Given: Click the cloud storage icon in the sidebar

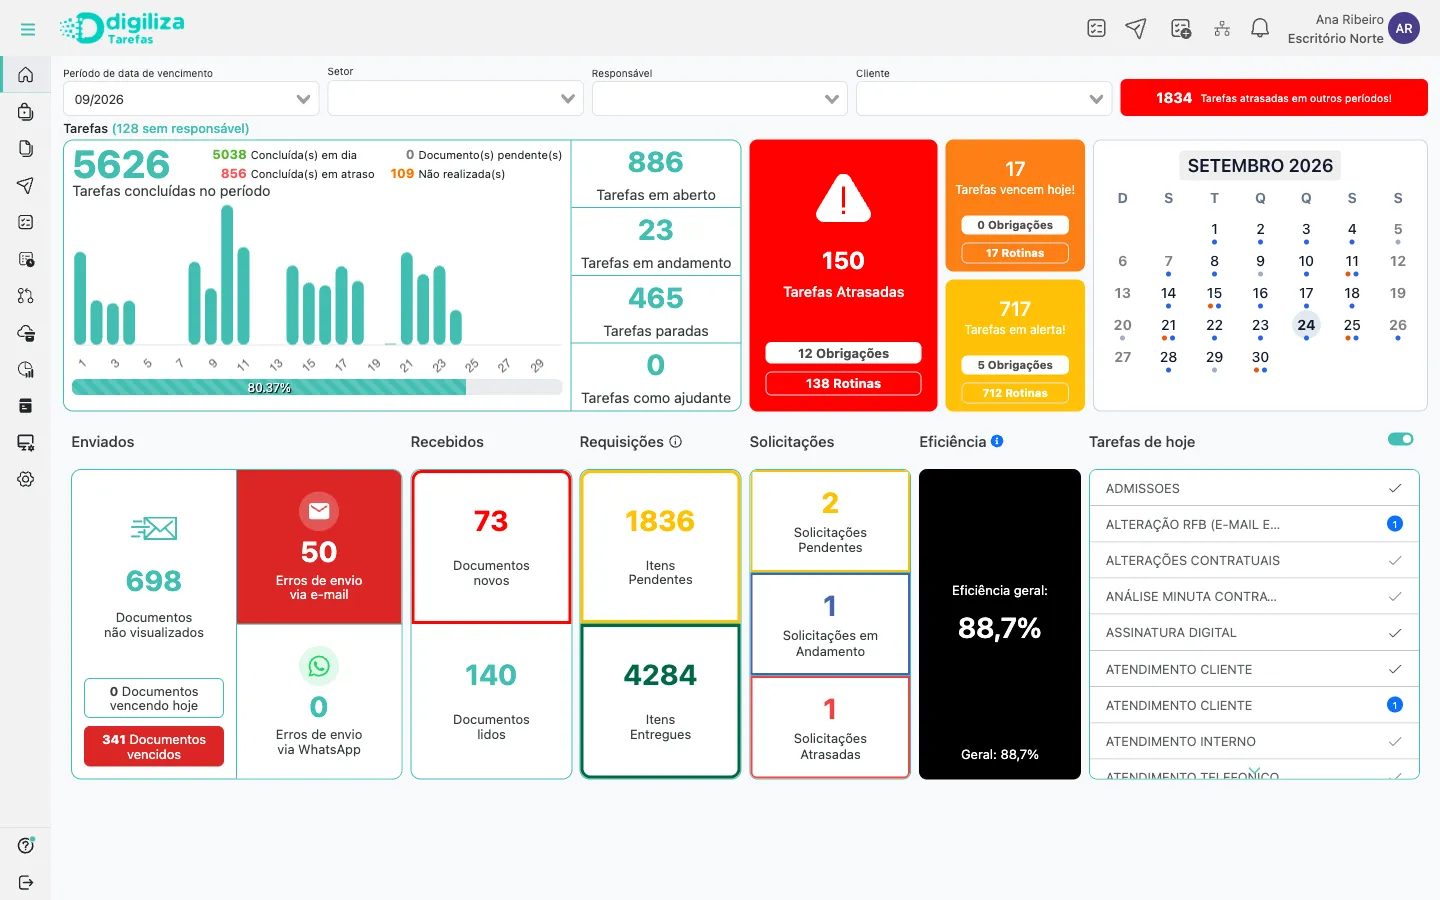Looking at the screenshot, I should tap(26, 332).
